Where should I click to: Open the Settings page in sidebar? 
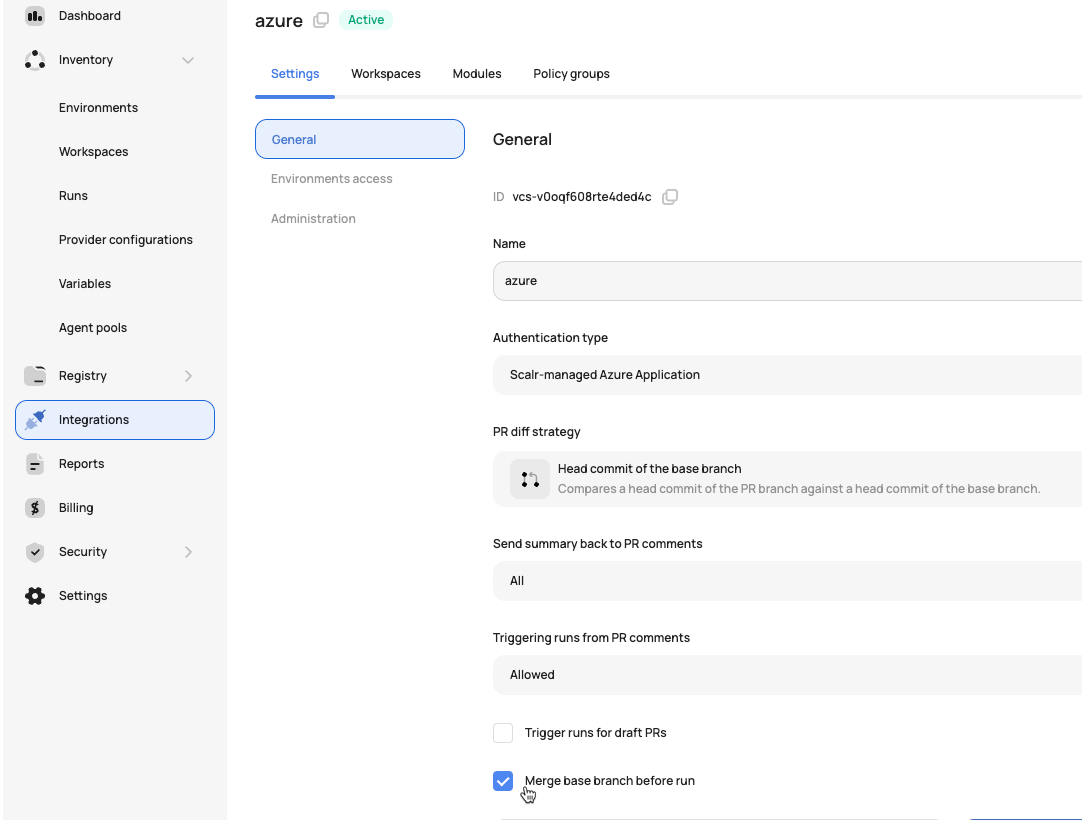(83, 596)
